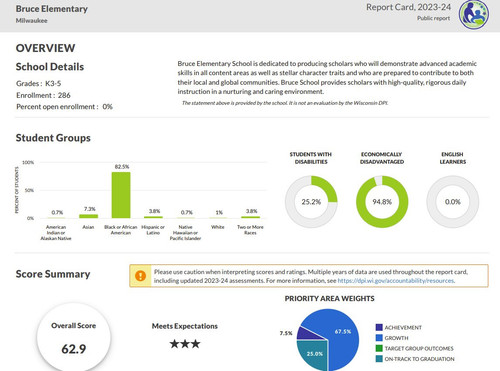Click the Black or African American bar
Screen dimensions: 500x371
[121, 195]
